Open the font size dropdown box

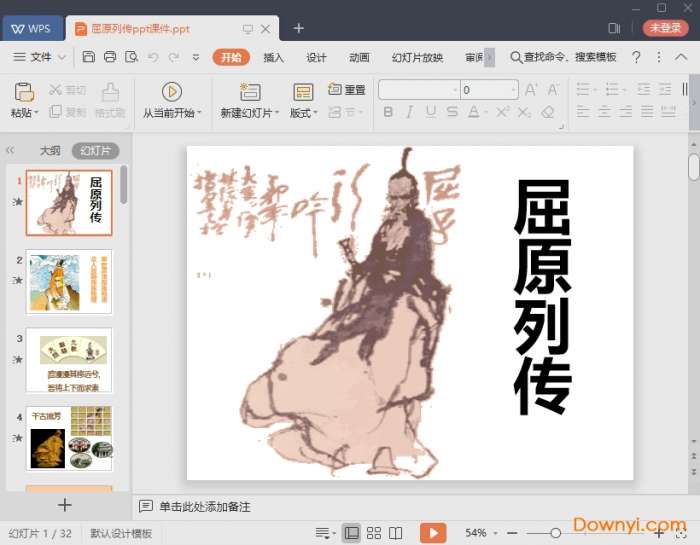coord(489,90)
